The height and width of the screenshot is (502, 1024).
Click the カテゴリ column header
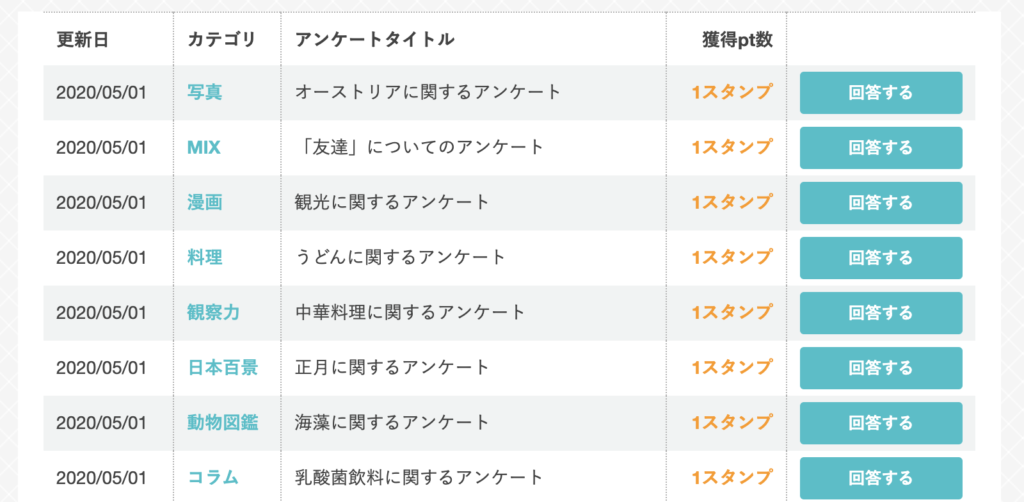(x=221, y=40)
